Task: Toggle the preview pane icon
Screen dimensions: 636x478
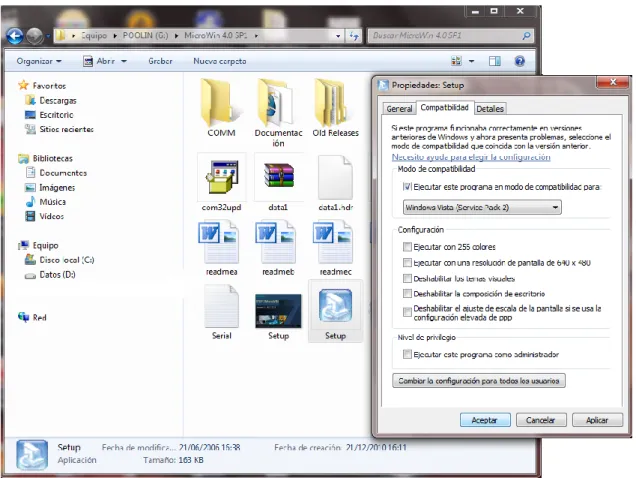Action: pos(495,61)
